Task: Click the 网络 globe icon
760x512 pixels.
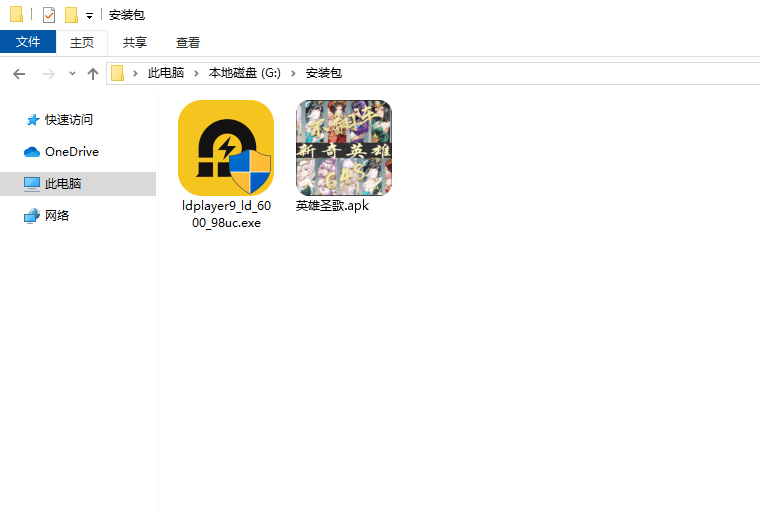Action: tap(32, 216)
